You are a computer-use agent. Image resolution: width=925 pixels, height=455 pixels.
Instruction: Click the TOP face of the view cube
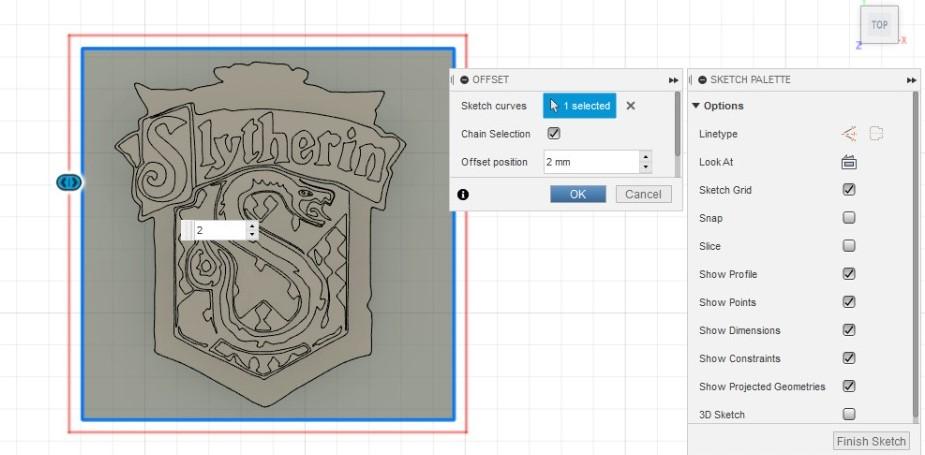point(879,25)
